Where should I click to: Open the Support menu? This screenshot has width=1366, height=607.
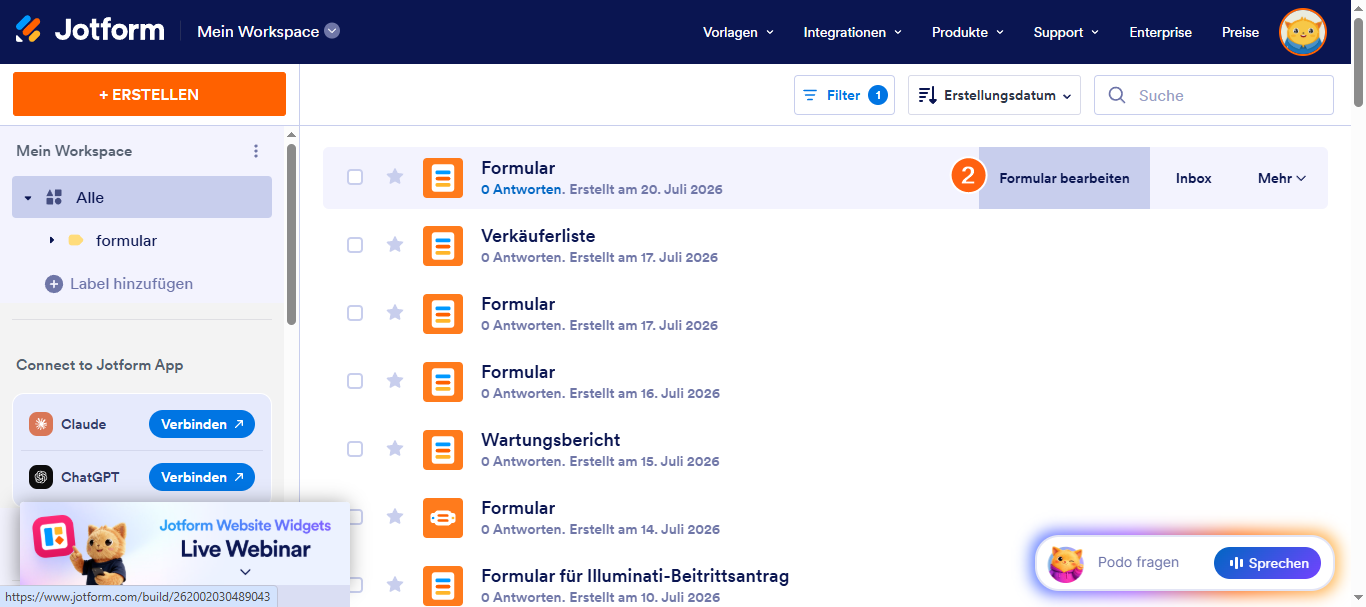[1067, 32]
